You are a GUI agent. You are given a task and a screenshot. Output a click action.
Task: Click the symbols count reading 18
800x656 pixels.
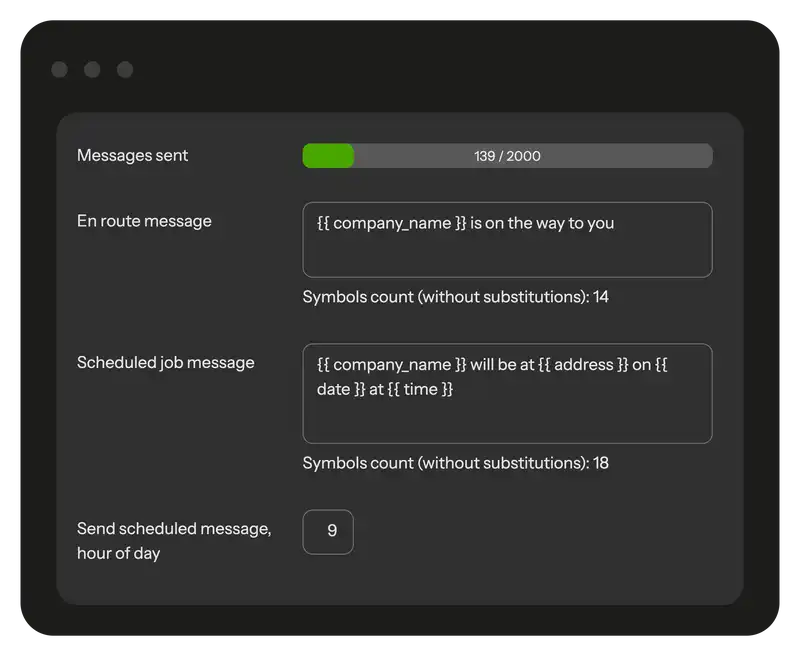click(455, 463)
